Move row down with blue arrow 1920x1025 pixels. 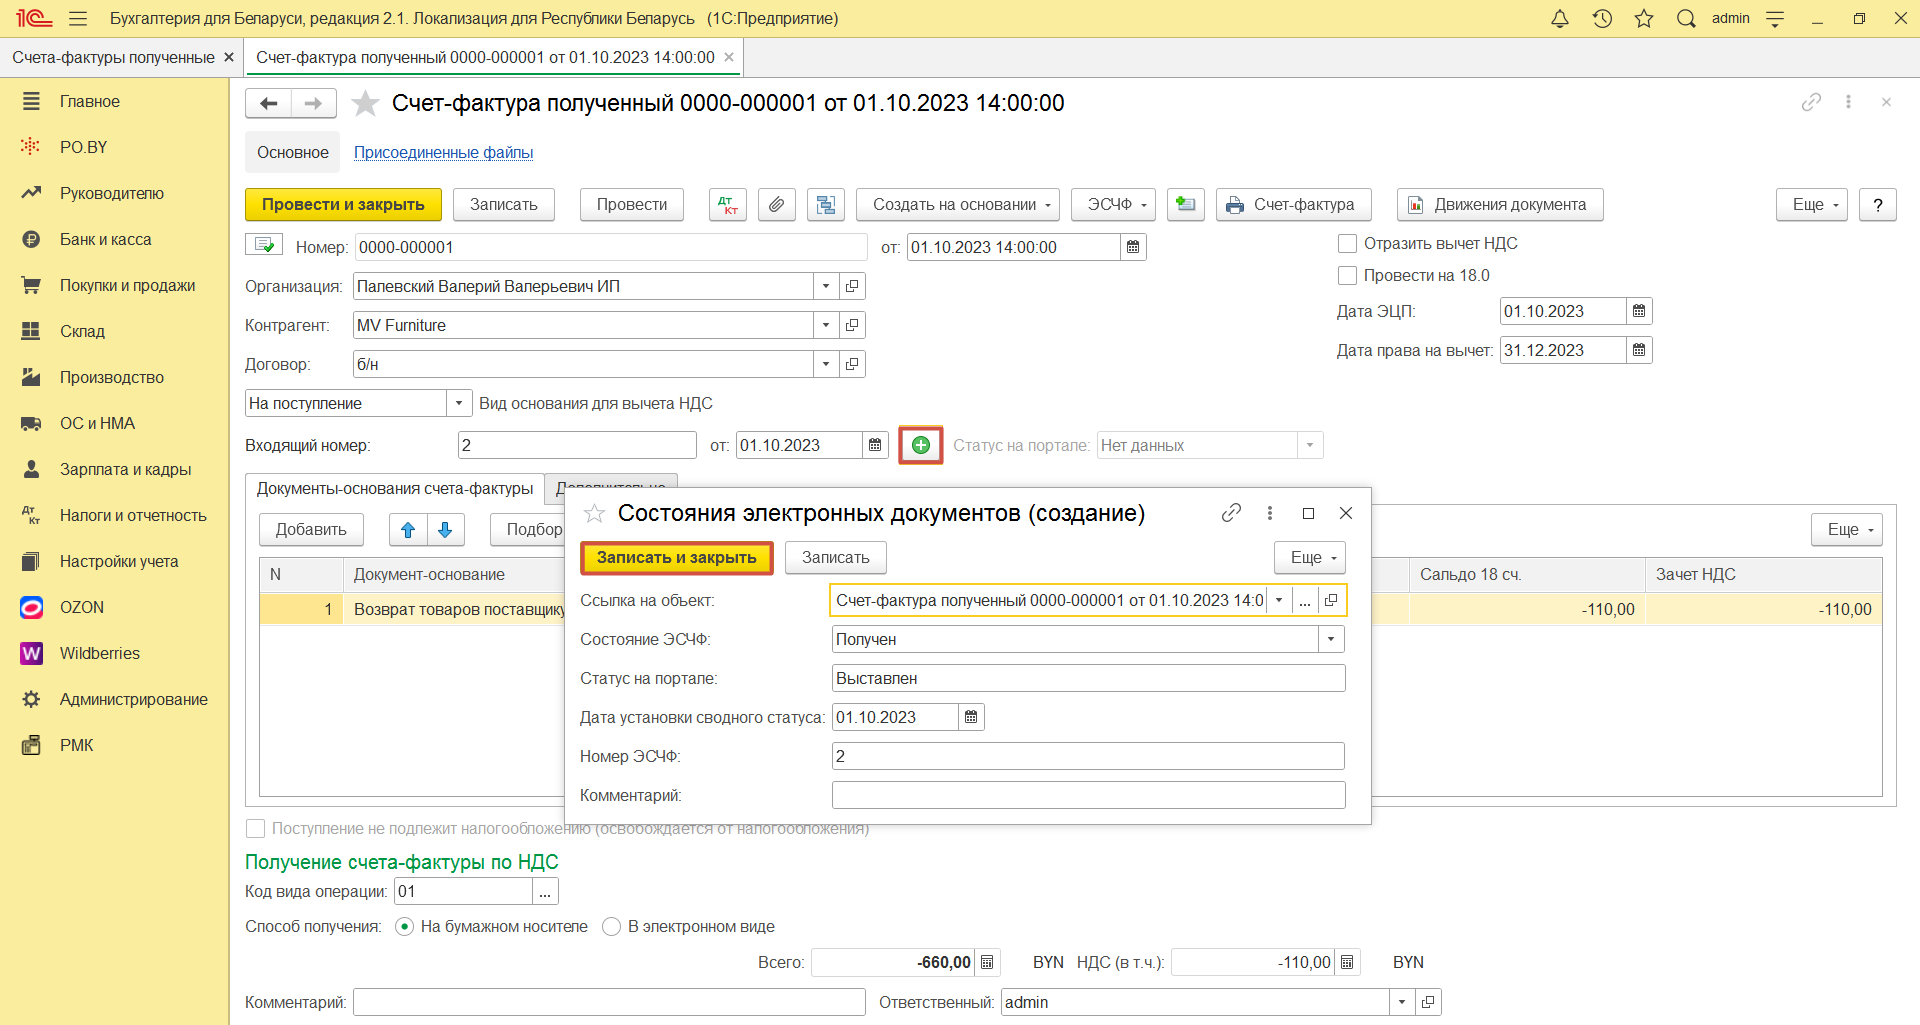click(x=445, y=530)
